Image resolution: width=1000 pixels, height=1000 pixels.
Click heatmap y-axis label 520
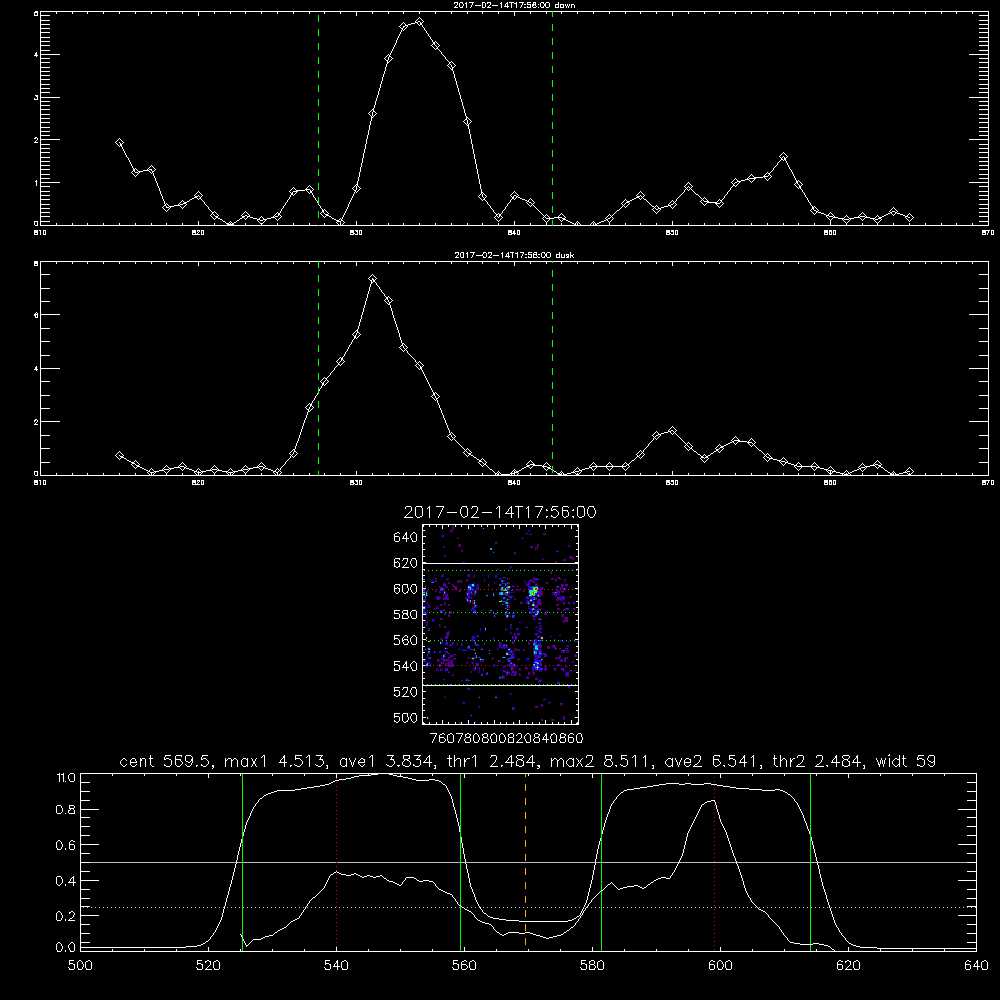pyautogui.click(x=406, y=691)
